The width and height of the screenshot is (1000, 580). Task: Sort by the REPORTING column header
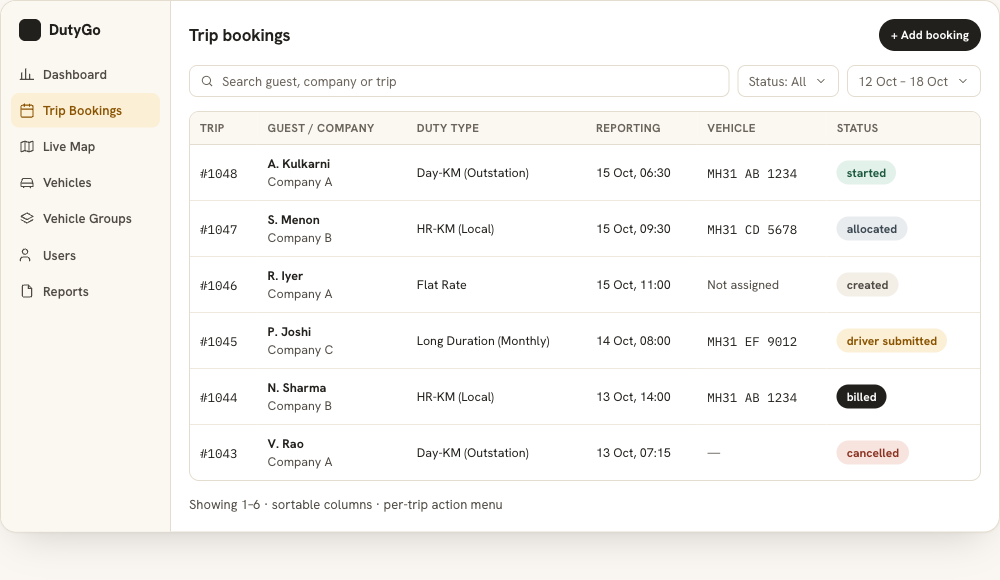pyautogui.click(x=628, y=128)
